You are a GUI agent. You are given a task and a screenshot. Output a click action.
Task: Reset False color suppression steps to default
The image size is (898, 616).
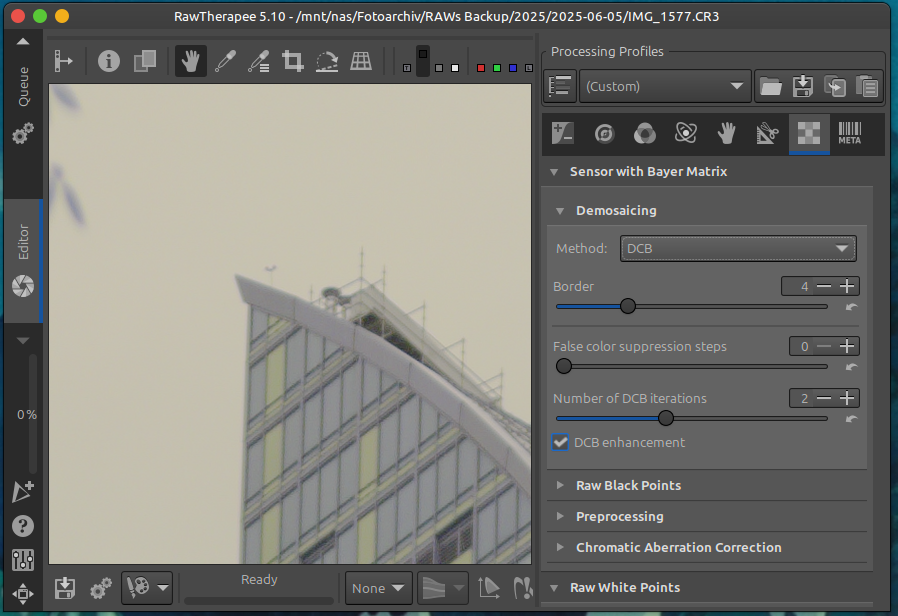pos(852,367)
